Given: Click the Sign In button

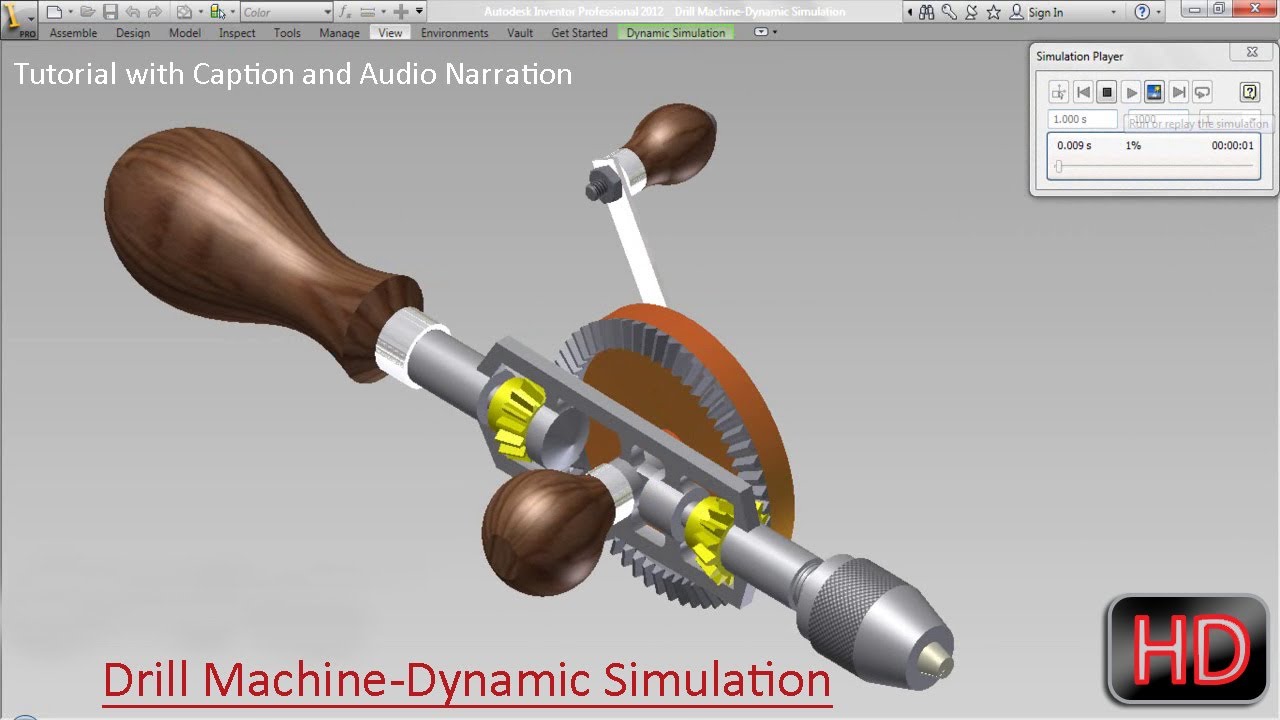Looking at the screenshot, I should click(1036, 12).
